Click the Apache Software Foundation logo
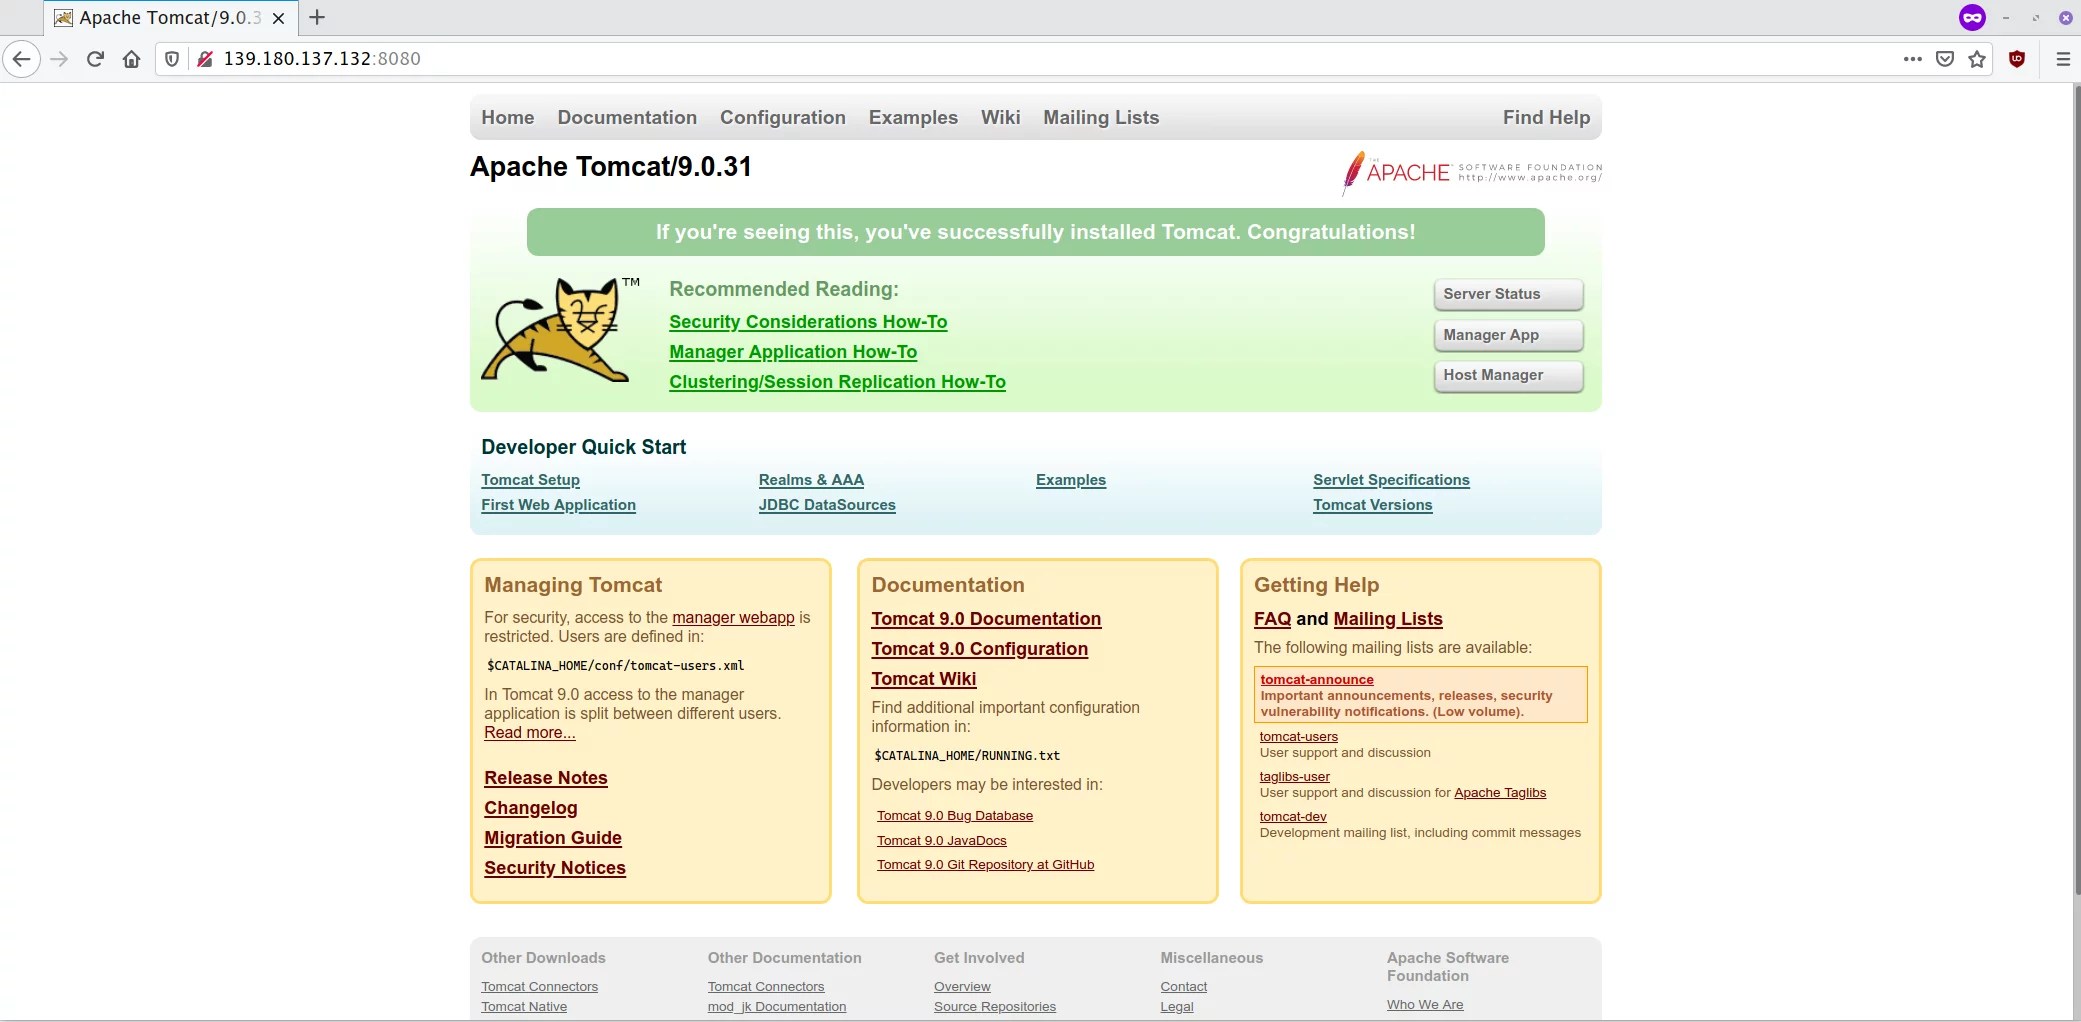 (1472, 172)
